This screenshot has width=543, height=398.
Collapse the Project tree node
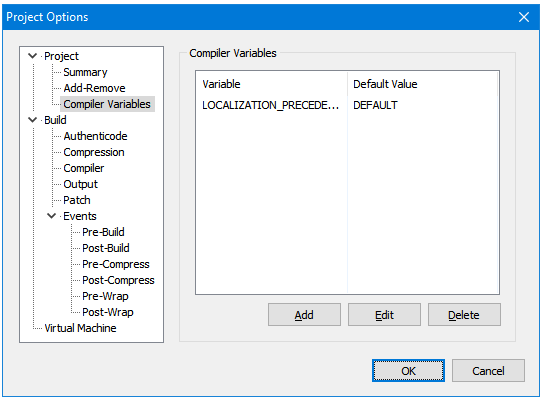point(33,56)
